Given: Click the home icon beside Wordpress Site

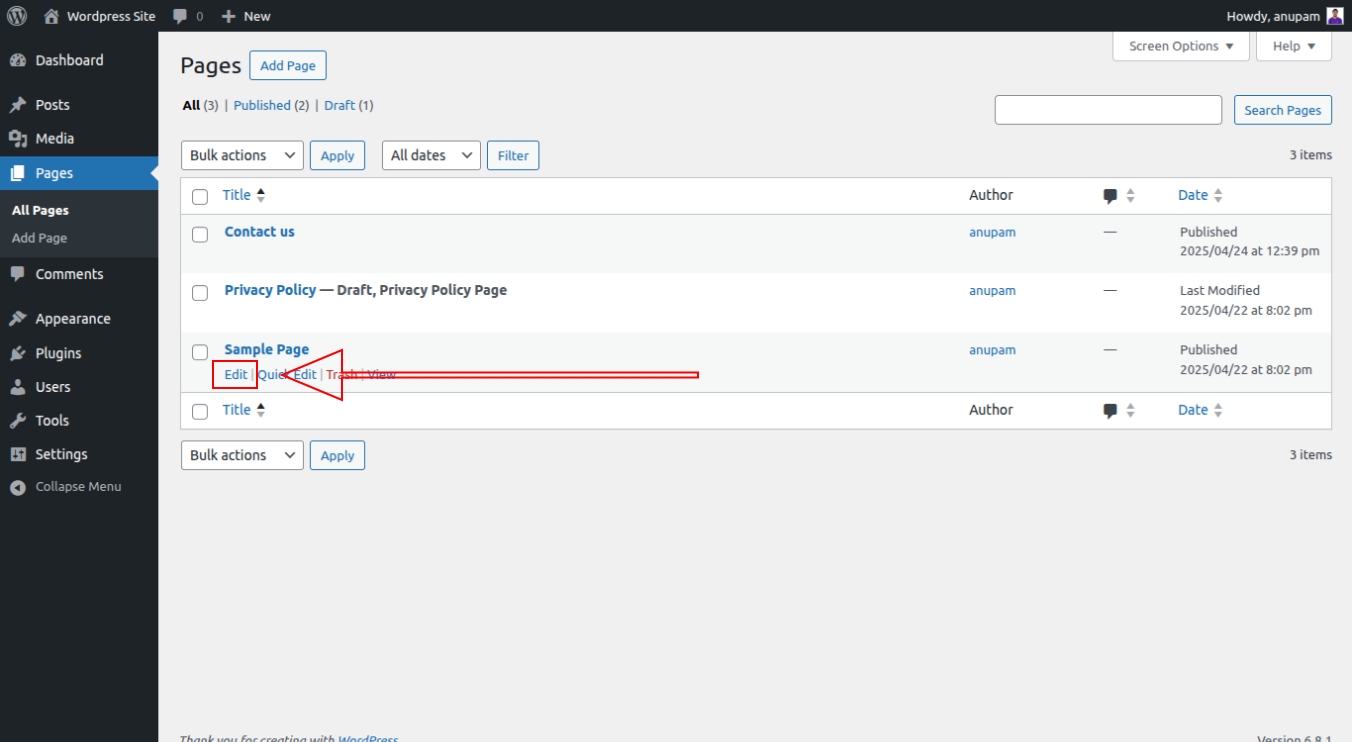Looking at the screenshot, I should click(51, 16).
